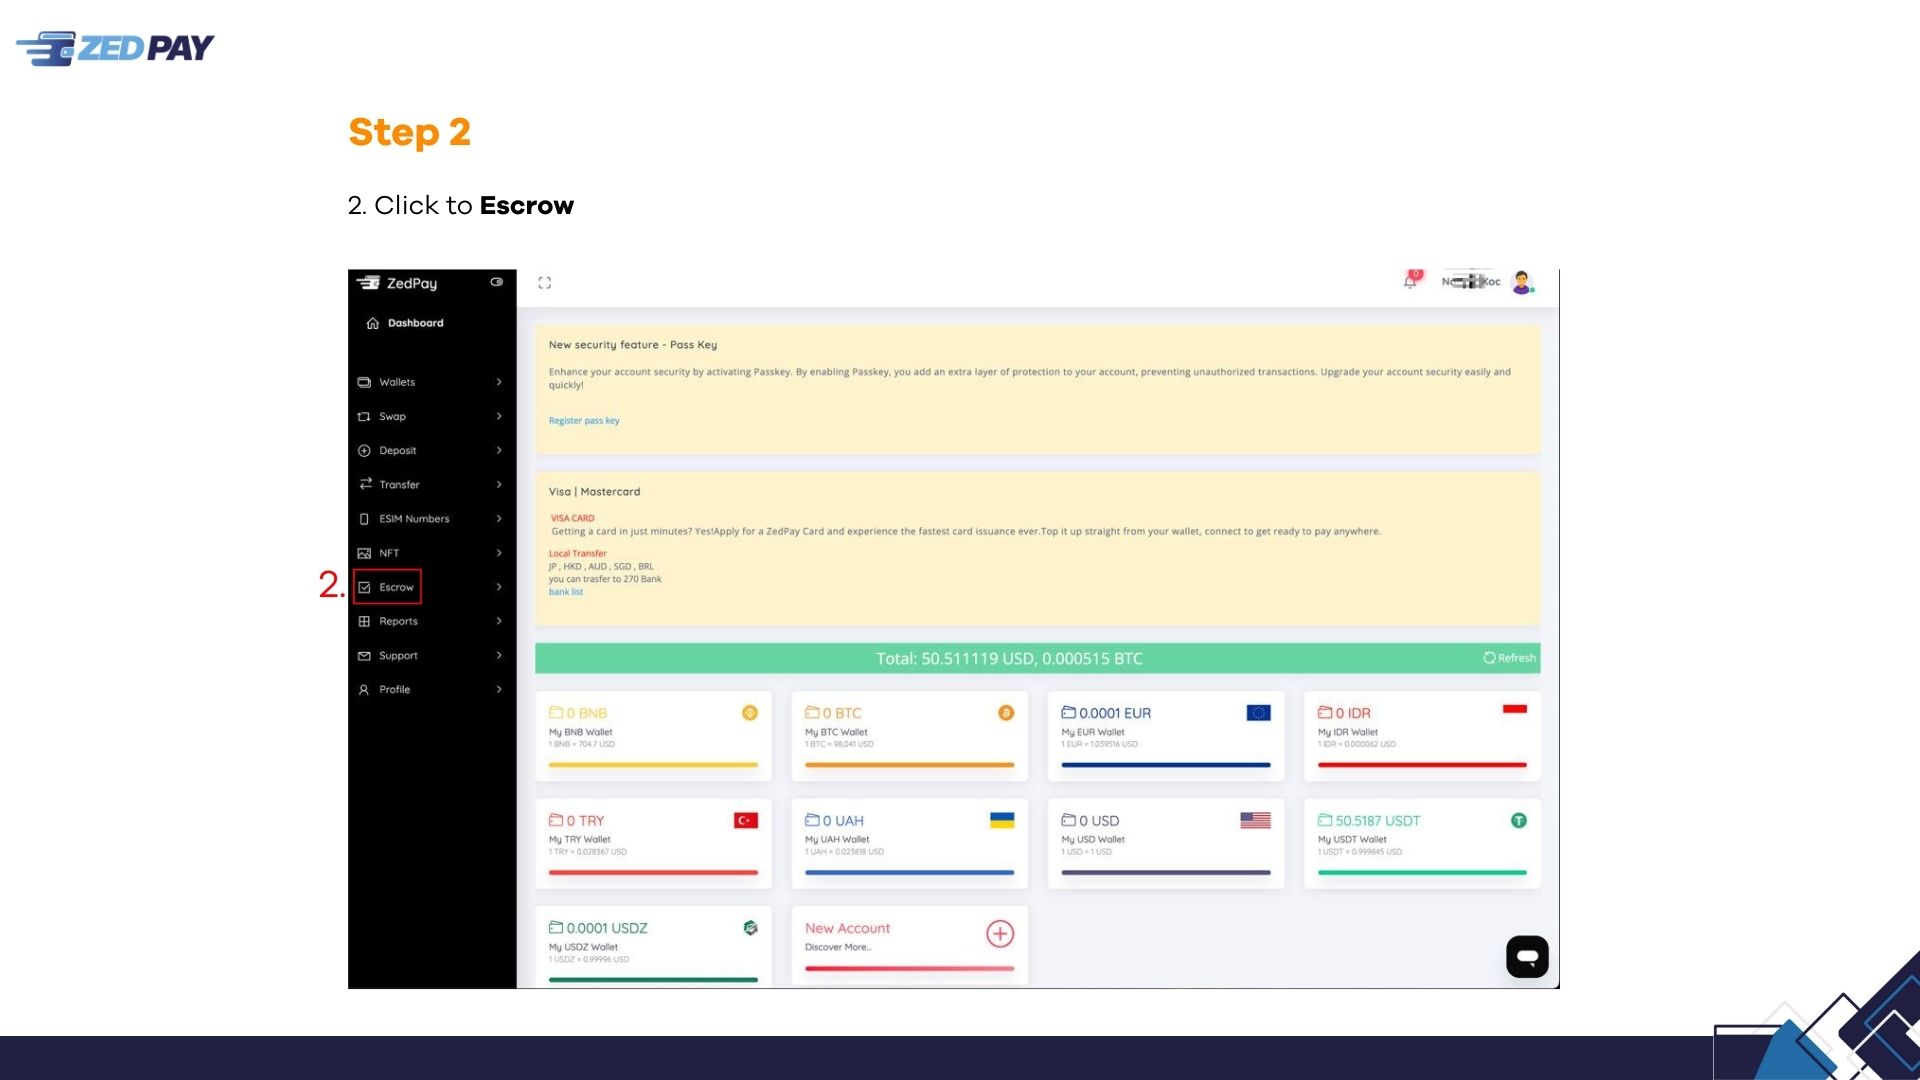The image size is (1920, 1080).
Task: Click the fullscreen expand icon
Action: (x=545, y=283)
